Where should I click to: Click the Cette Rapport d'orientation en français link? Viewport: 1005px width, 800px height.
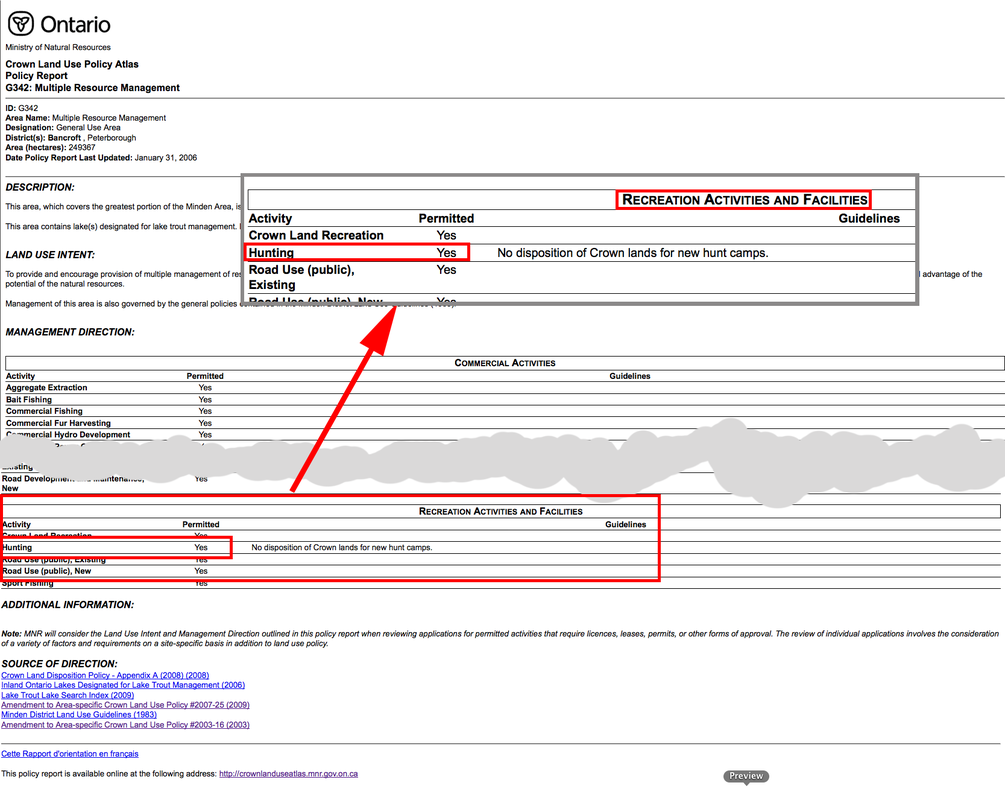pyautogui.click(x=70, y=754)
